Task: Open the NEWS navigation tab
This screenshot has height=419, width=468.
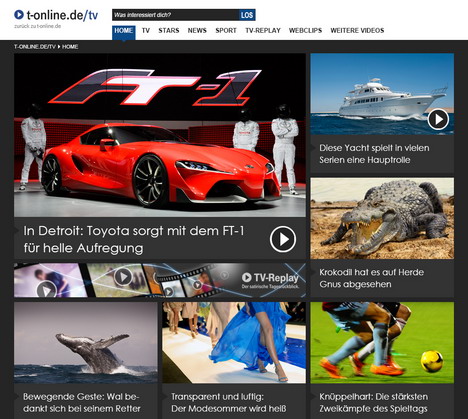Action: click(197, 31)
